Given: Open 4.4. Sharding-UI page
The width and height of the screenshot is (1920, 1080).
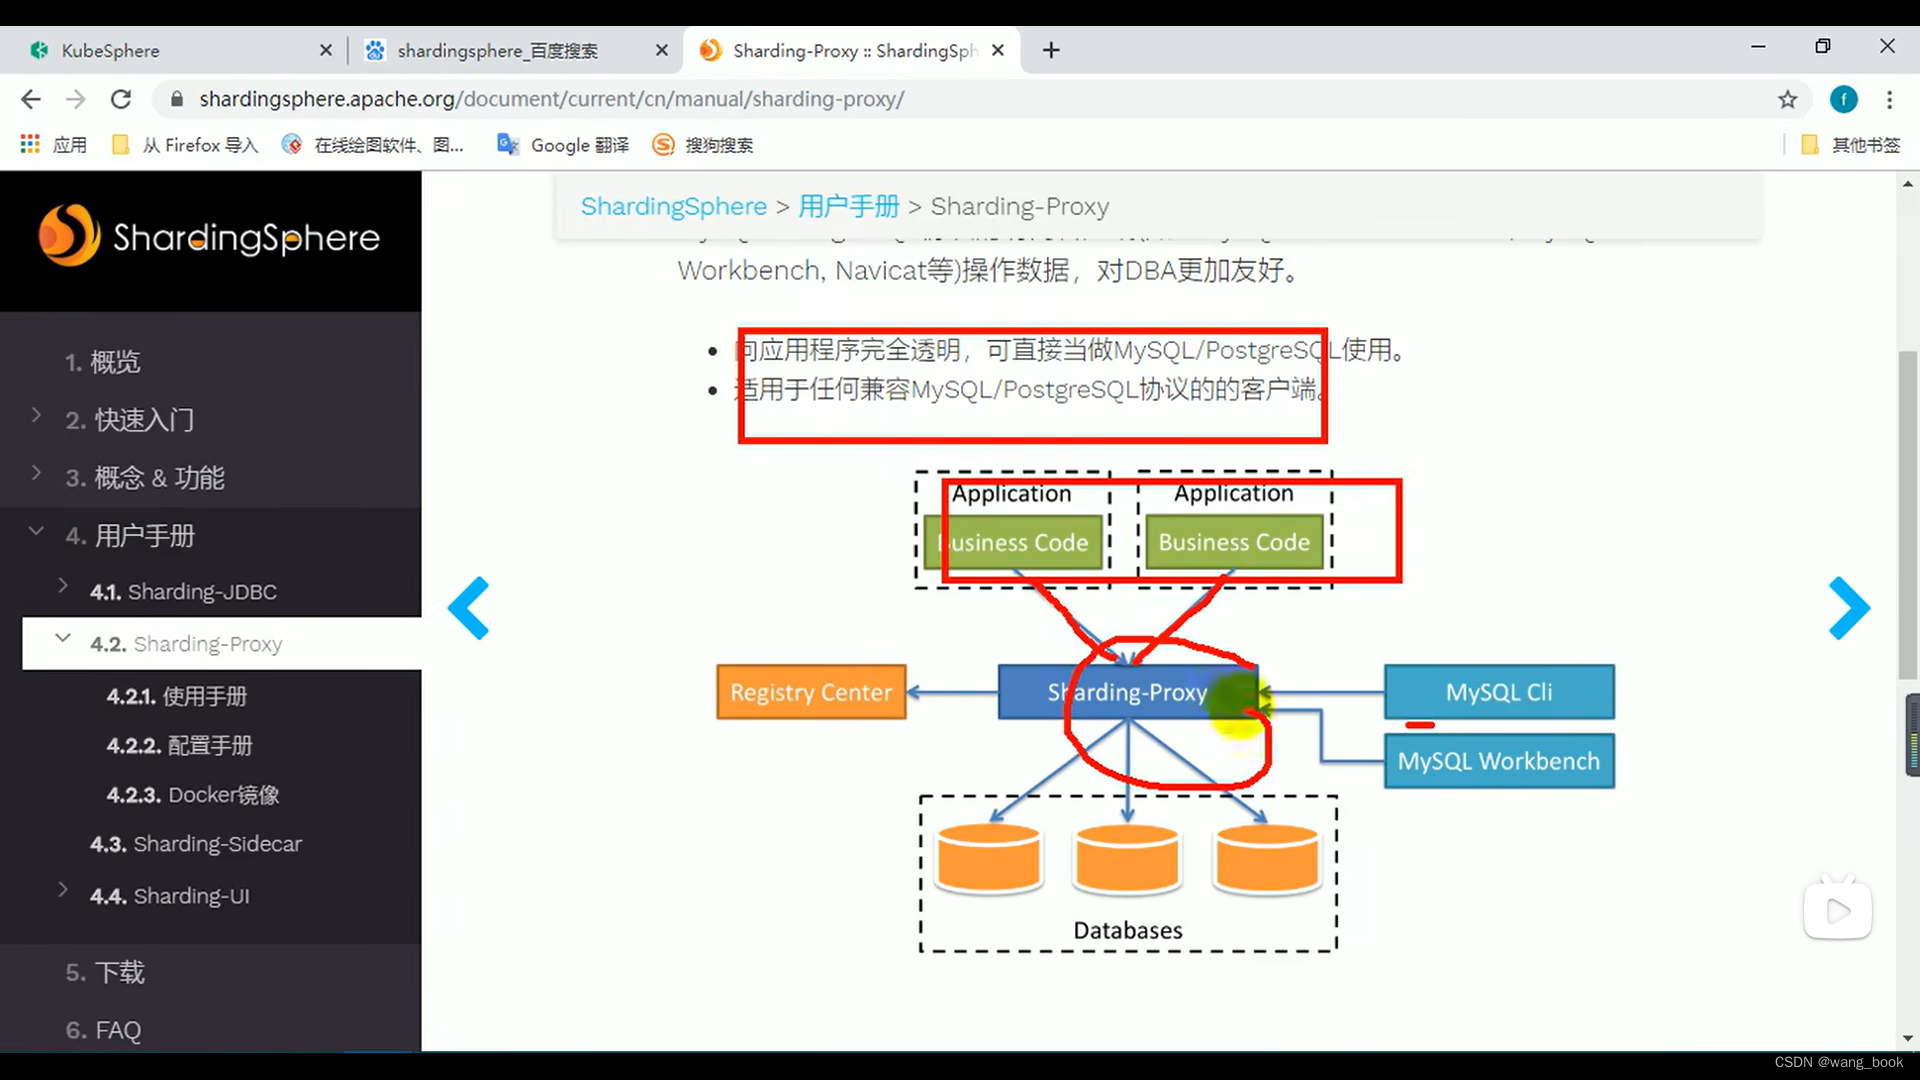Looking at the screenshot, I should coord(170,896).
